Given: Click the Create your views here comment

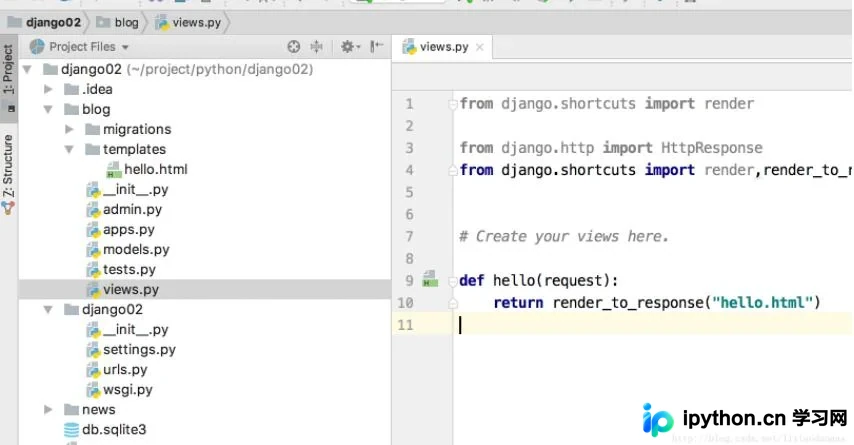Looking at the screenshot, I should tap(564, 236).
